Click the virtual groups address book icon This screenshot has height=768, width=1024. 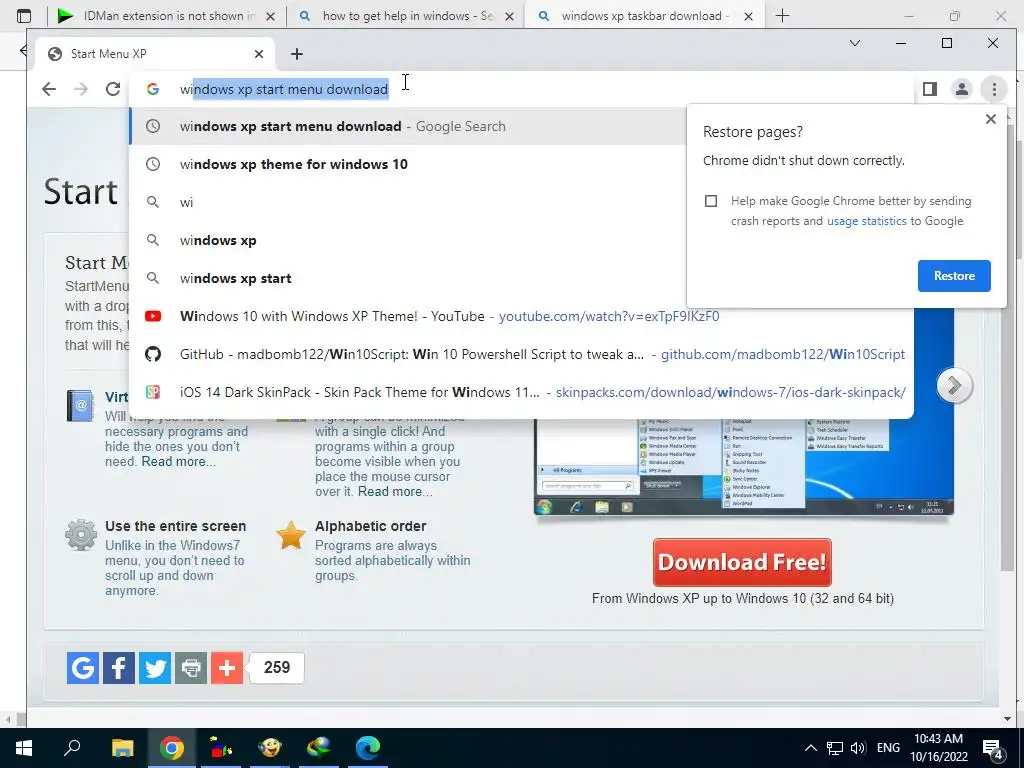click(80, 405)
